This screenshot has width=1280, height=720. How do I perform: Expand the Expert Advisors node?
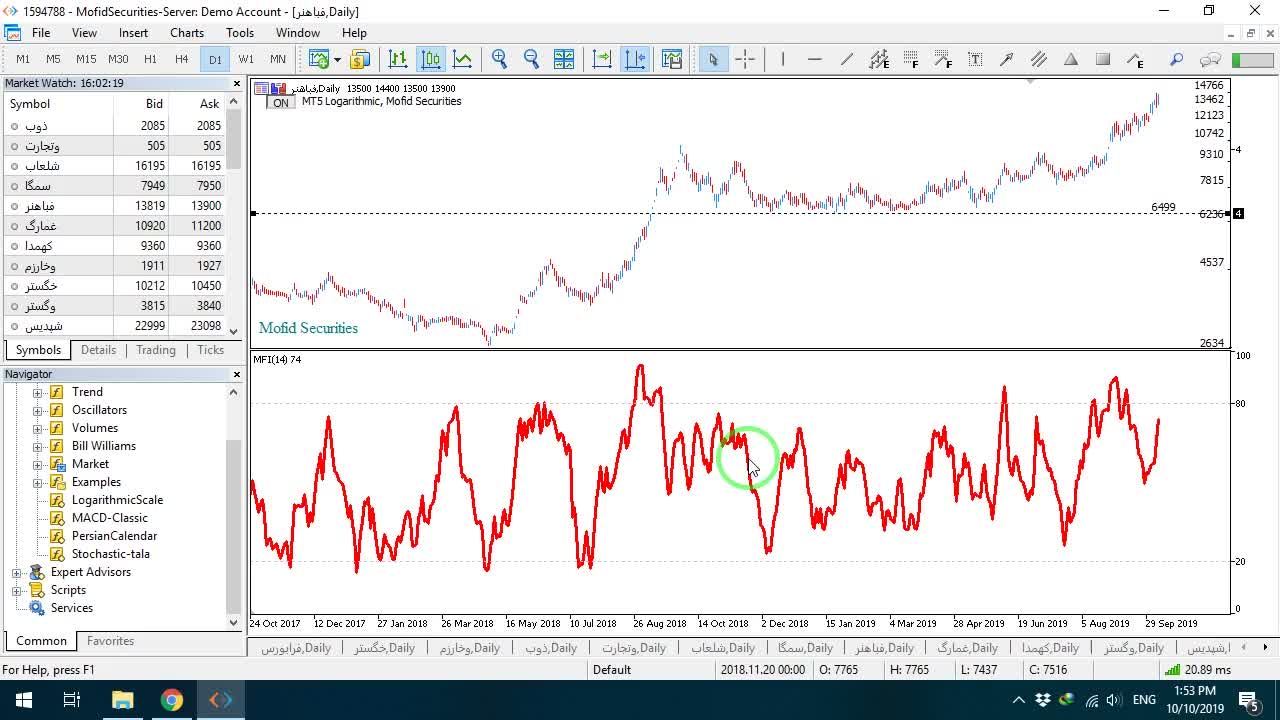[x=17, y=572]
